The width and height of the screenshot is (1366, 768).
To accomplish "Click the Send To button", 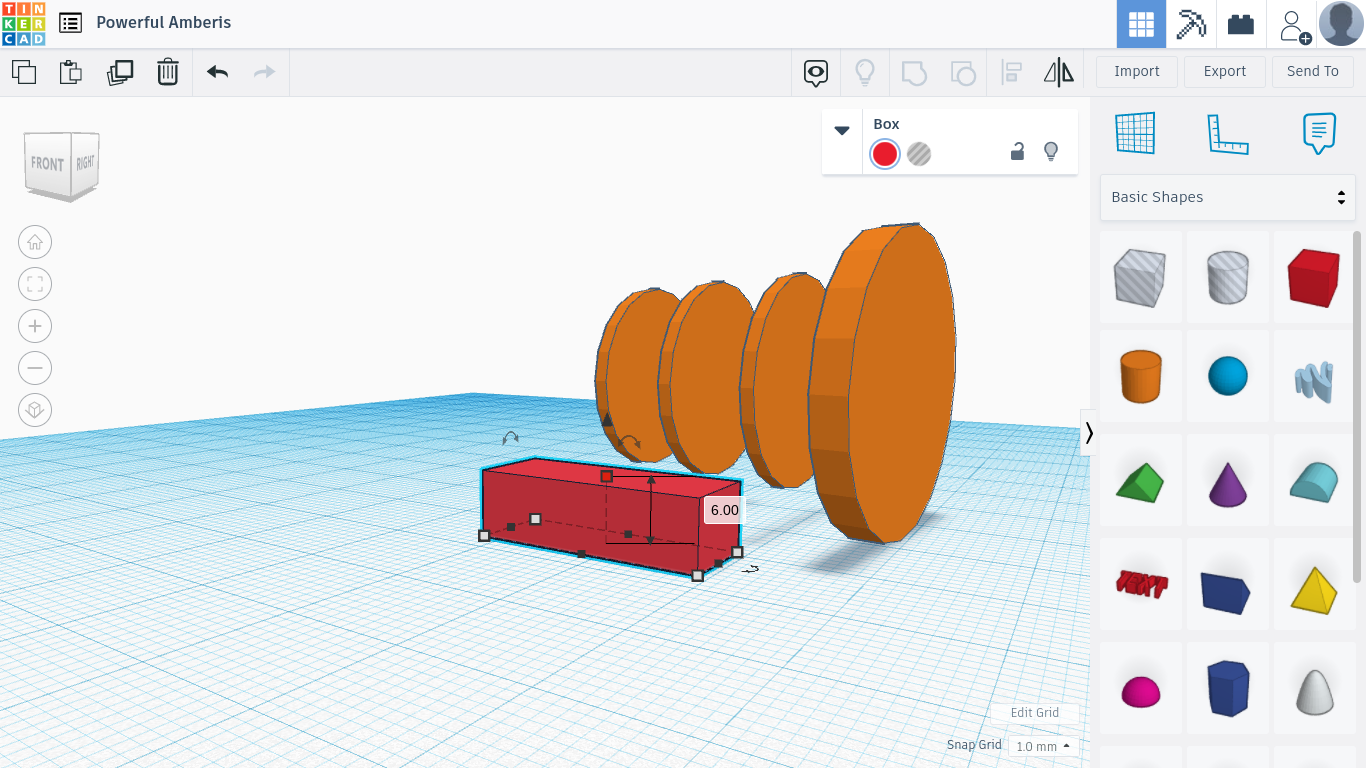I will [x=1313, y=72].
